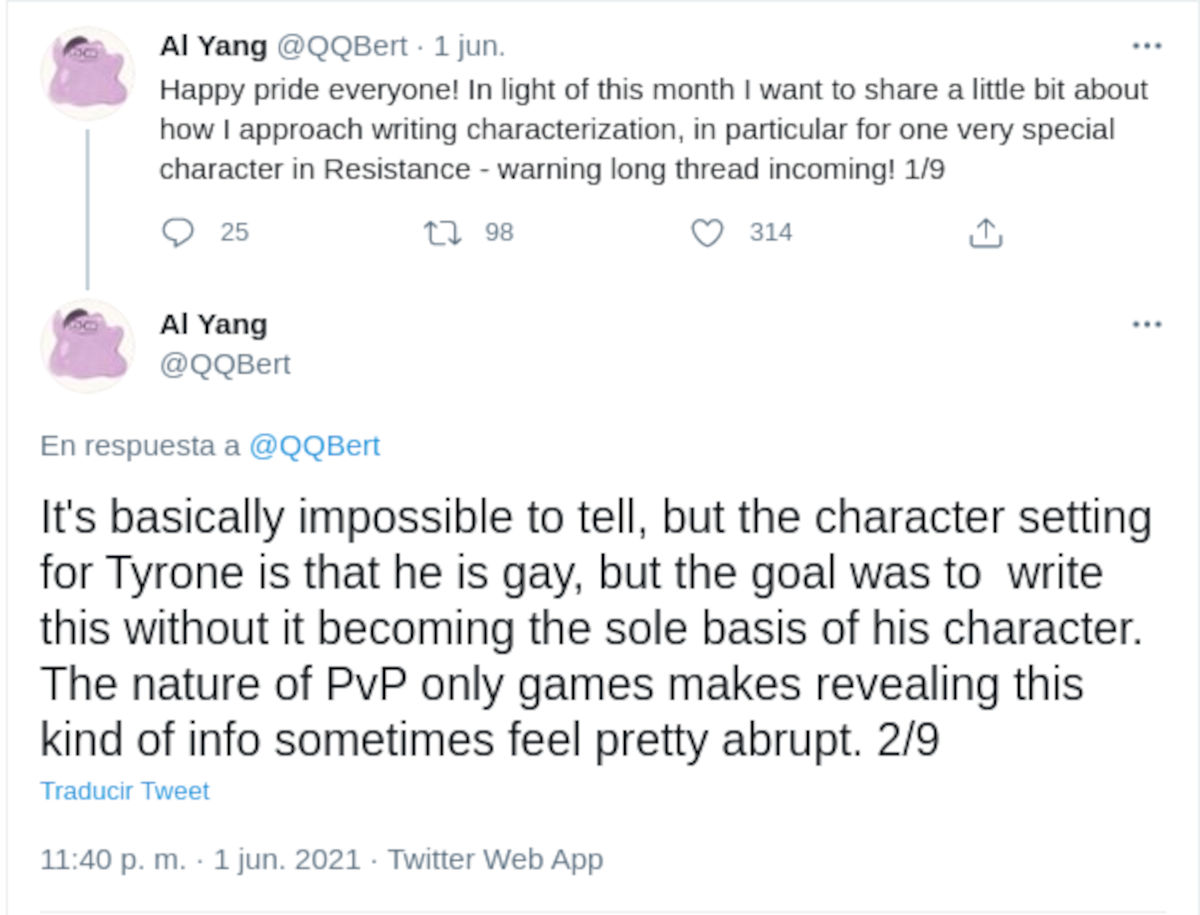Click the @QQBert handle under the second Al Yang
The width and height of the screenshot is (1200, 915).
[225, 364]
